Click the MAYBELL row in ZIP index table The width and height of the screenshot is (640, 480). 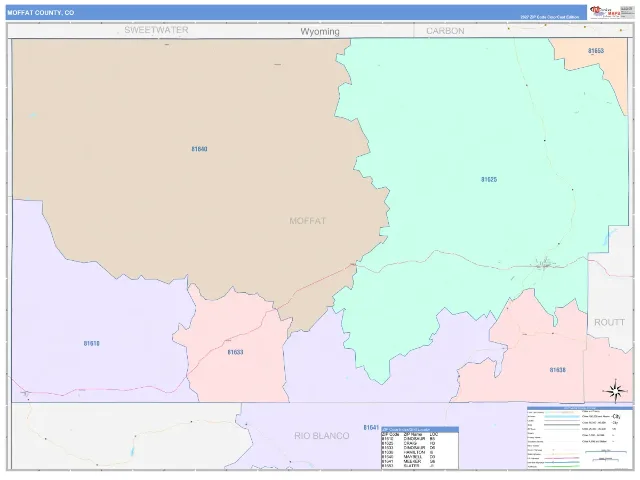pyautogui.click(x=420, y=457)
